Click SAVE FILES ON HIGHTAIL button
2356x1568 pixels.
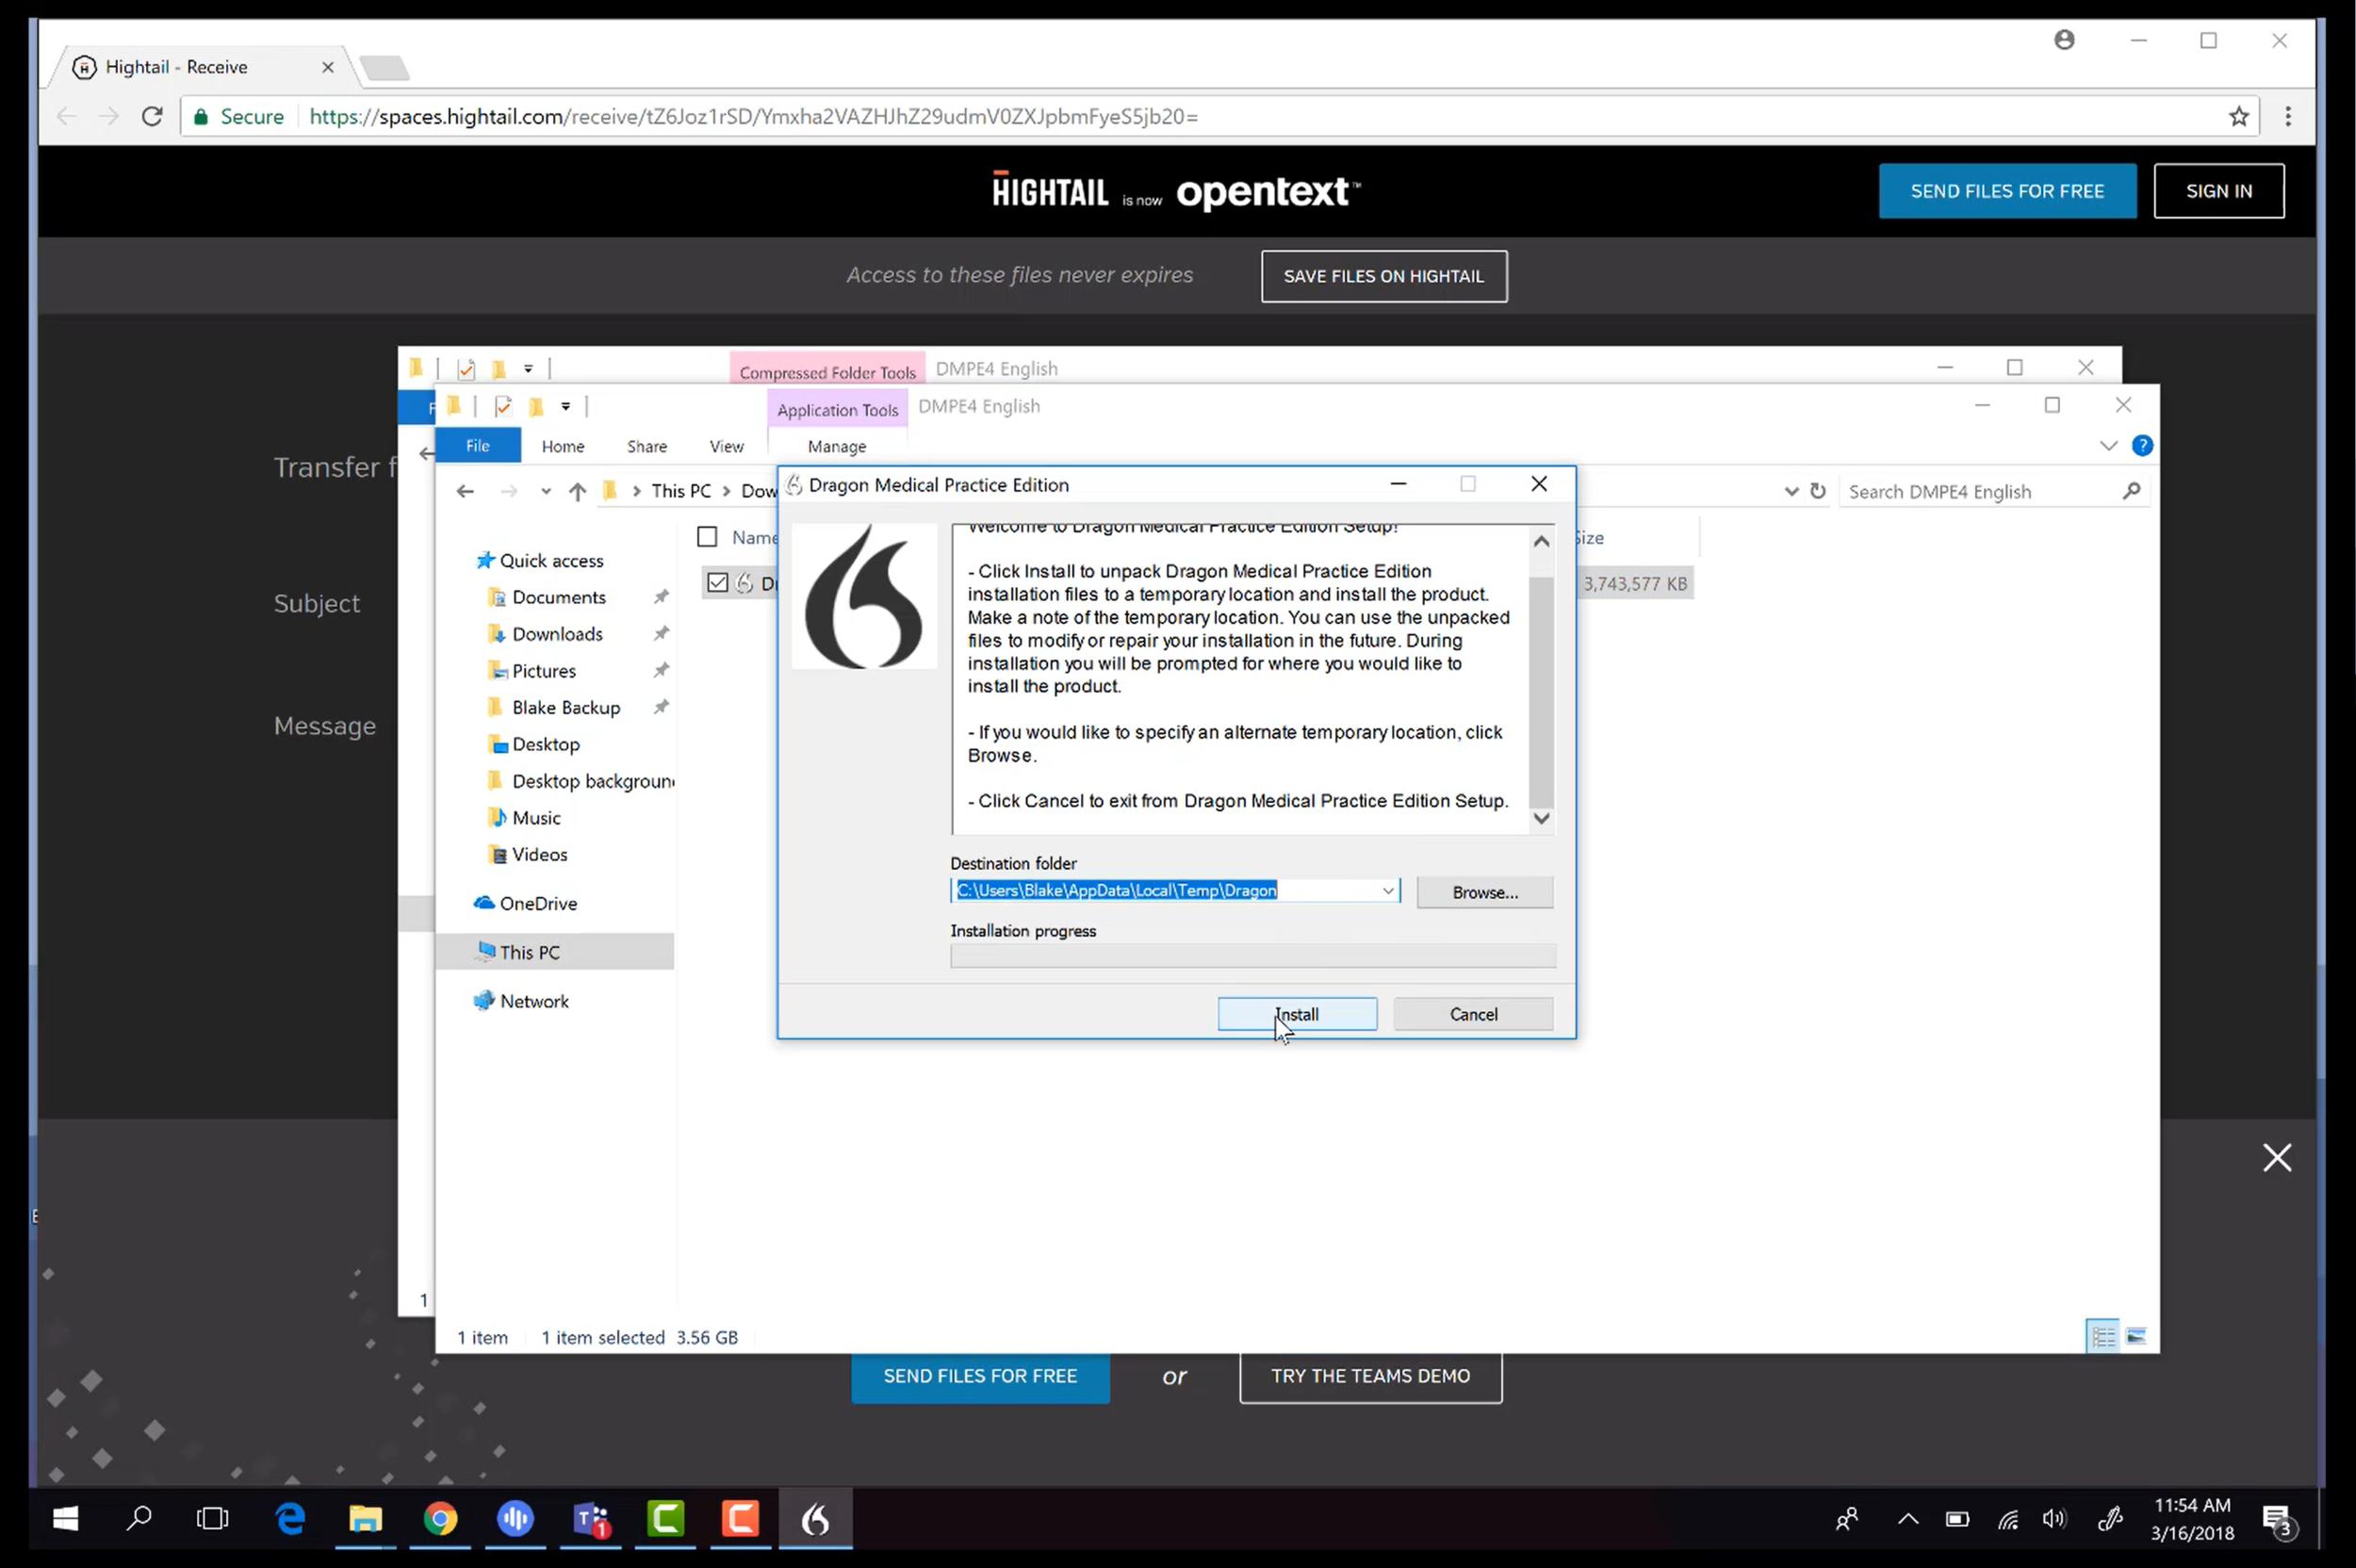coord(1383,276)
